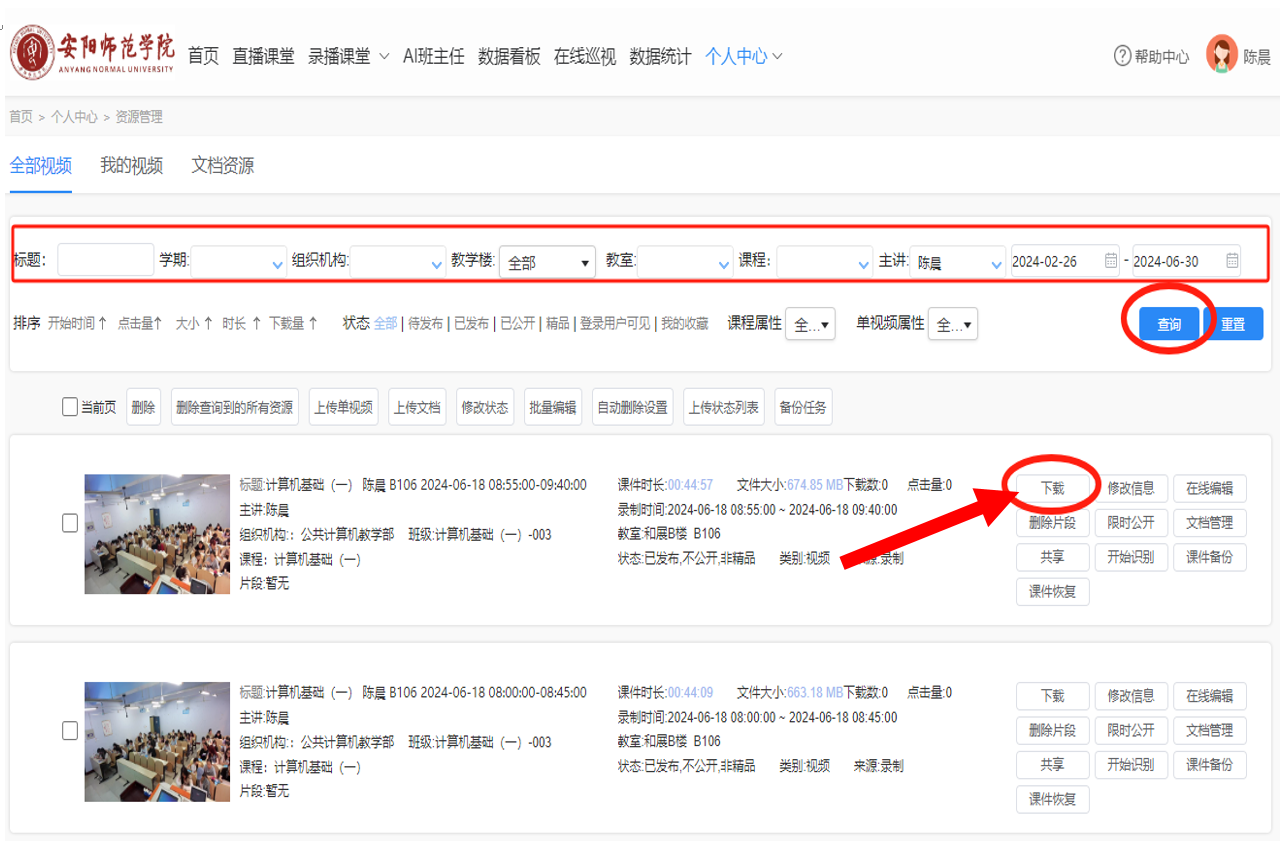Viewport: 1281px width, 842px height.
Task: Select checkbox for the 08:00 video
Action: tap(70, 731)
